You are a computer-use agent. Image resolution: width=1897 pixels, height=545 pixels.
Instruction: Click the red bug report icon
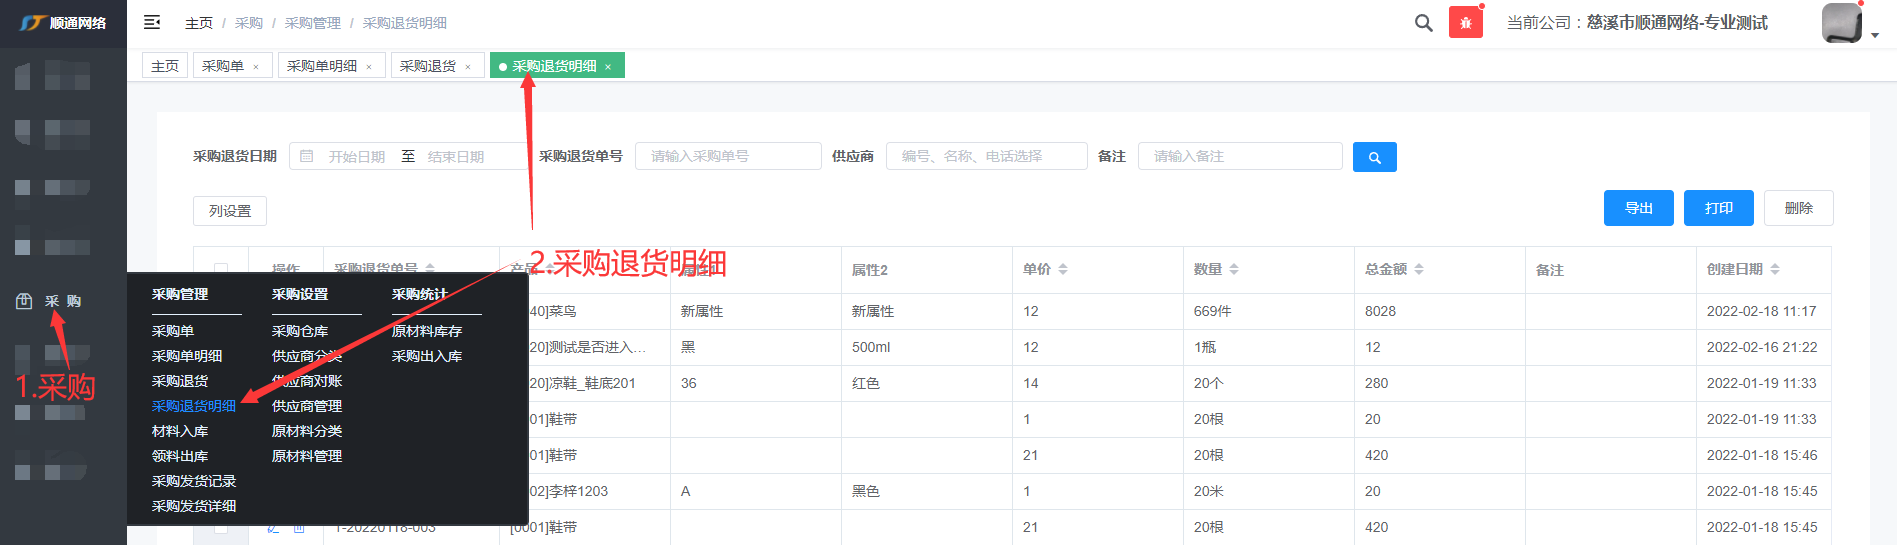[x=1465, y=23]
